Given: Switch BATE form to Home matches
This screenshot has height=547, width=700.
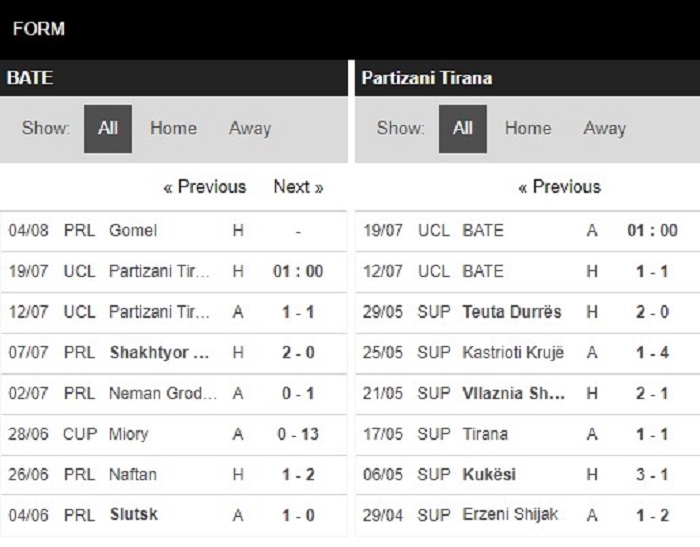Looking at the screenshot, I should 173,129.
